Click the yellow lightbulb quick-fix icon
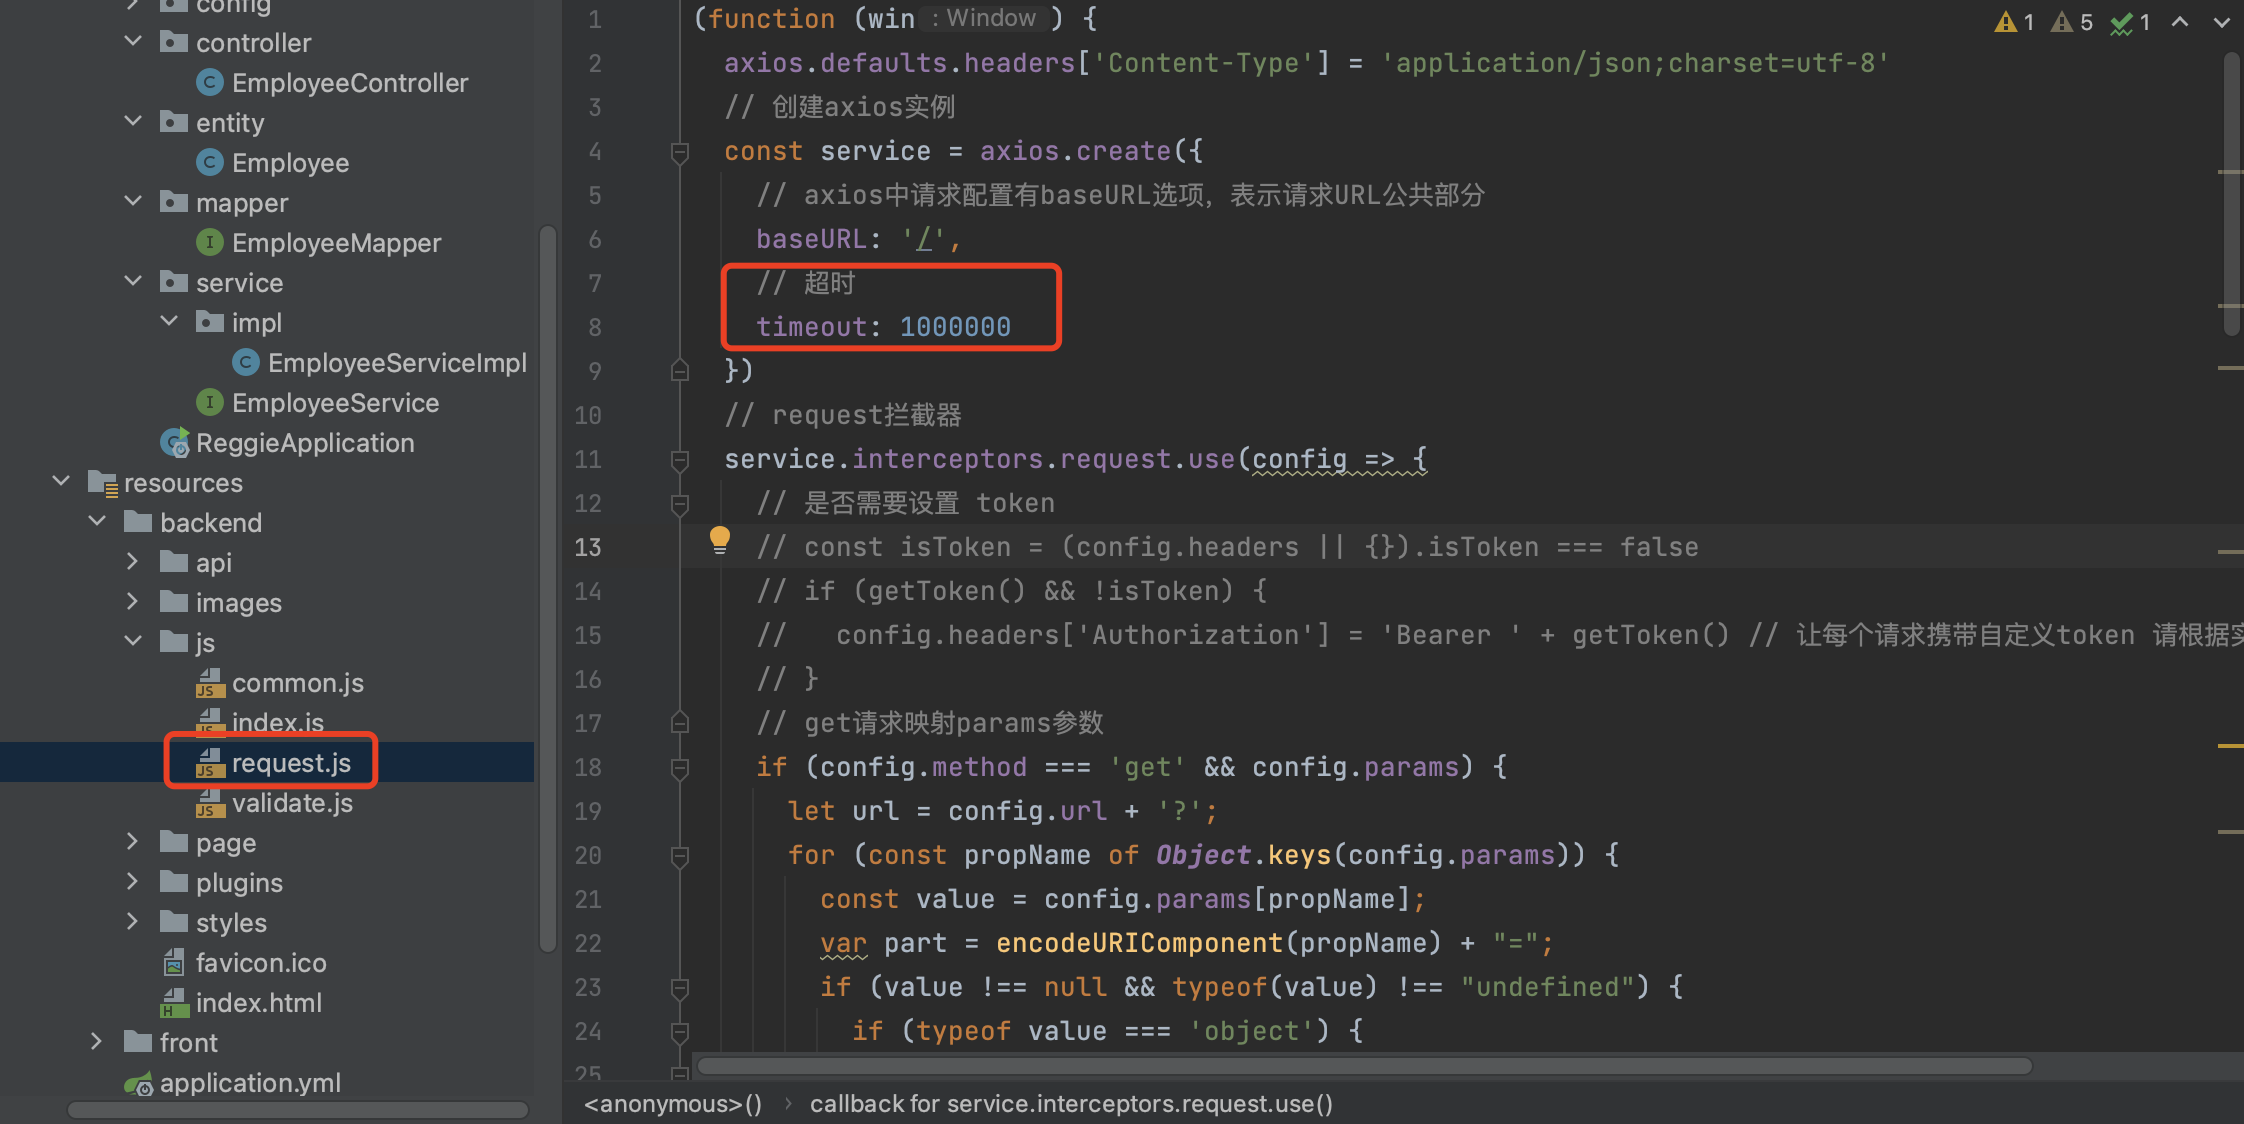Image resolution: width=2244 pixels, height=1124 pixels. click(x=719, y=540)
